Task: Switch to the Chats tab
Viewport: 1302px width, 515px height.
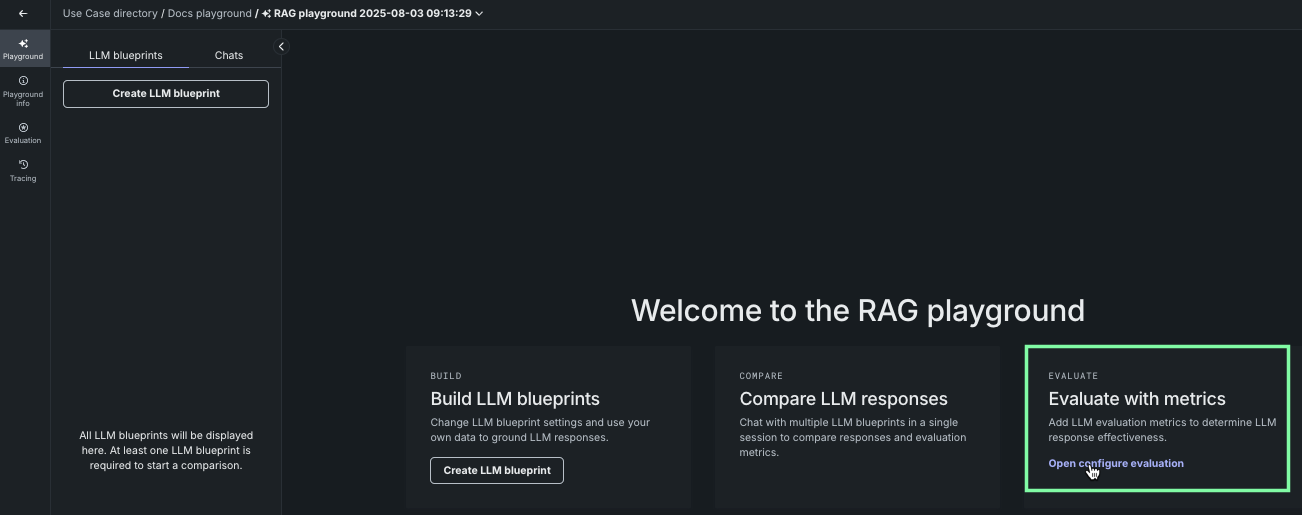Action: click(229, 55)
